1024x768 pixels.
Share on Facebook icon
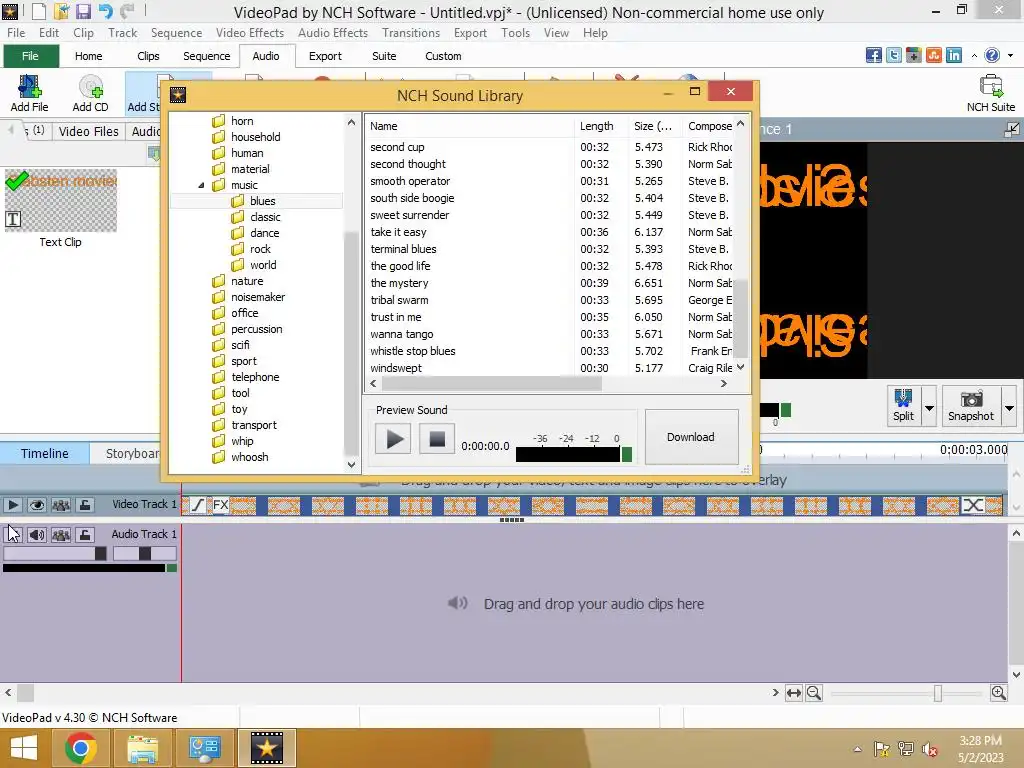(874, 56)
